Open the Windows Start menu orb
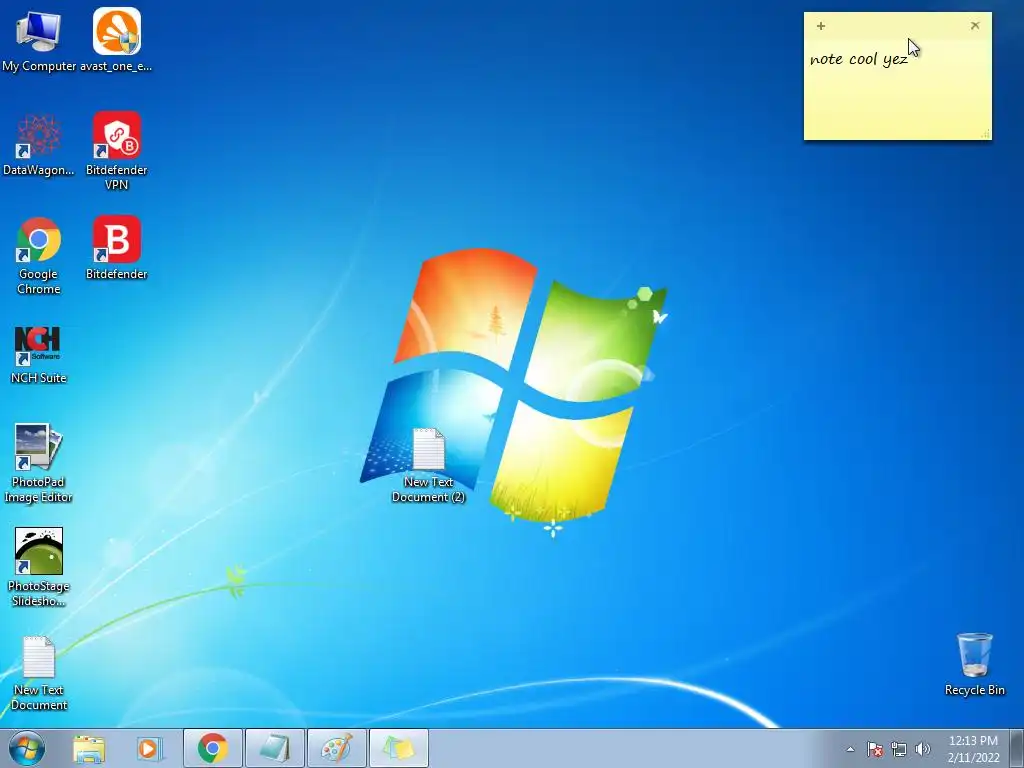Screen dimensions: 1024x768 point(27,748)
